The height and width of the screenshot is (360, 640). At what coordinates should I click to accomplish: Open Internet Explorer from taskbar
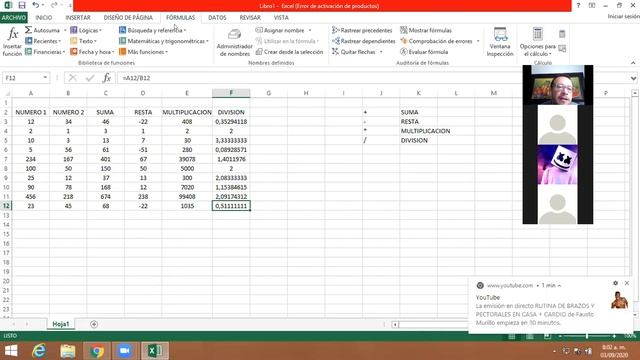point(39,351)
